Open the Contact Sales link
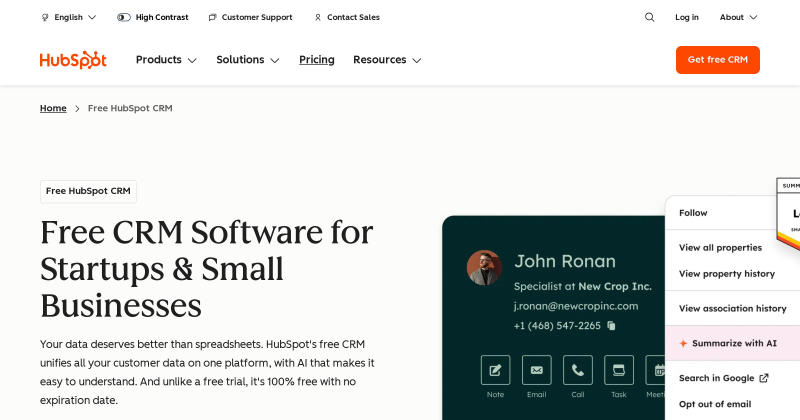 347,17
